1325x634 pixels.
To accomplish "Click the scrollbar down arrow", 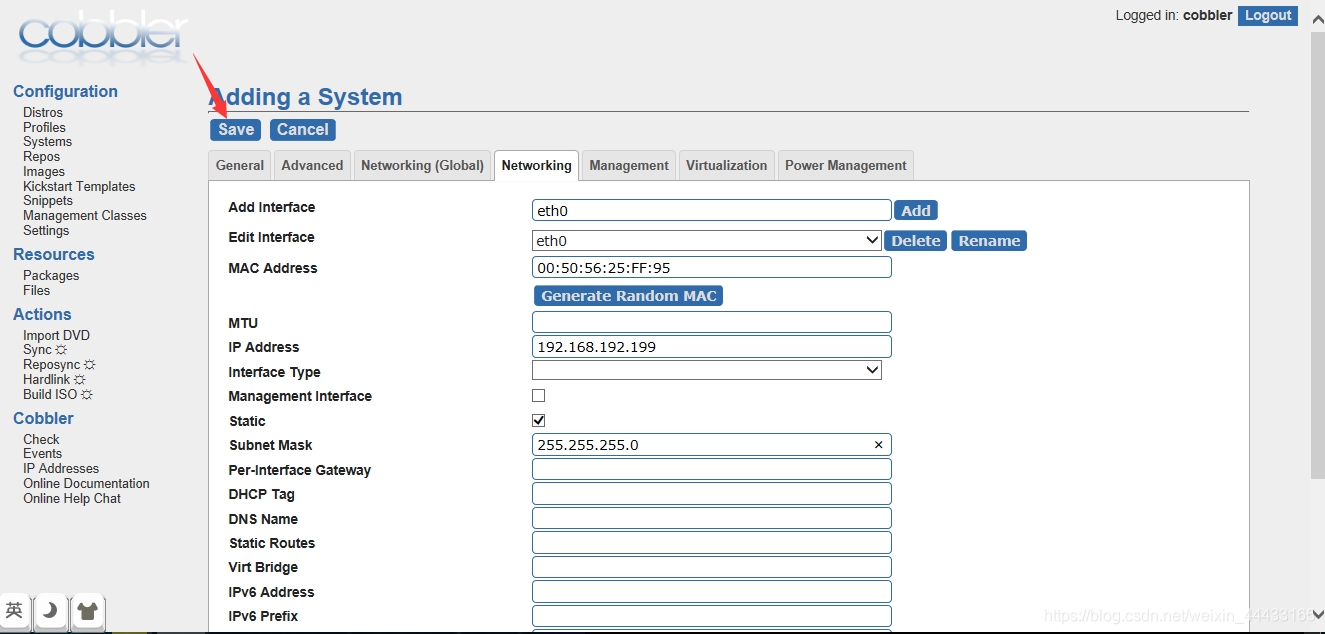I will pos(1317,614).
